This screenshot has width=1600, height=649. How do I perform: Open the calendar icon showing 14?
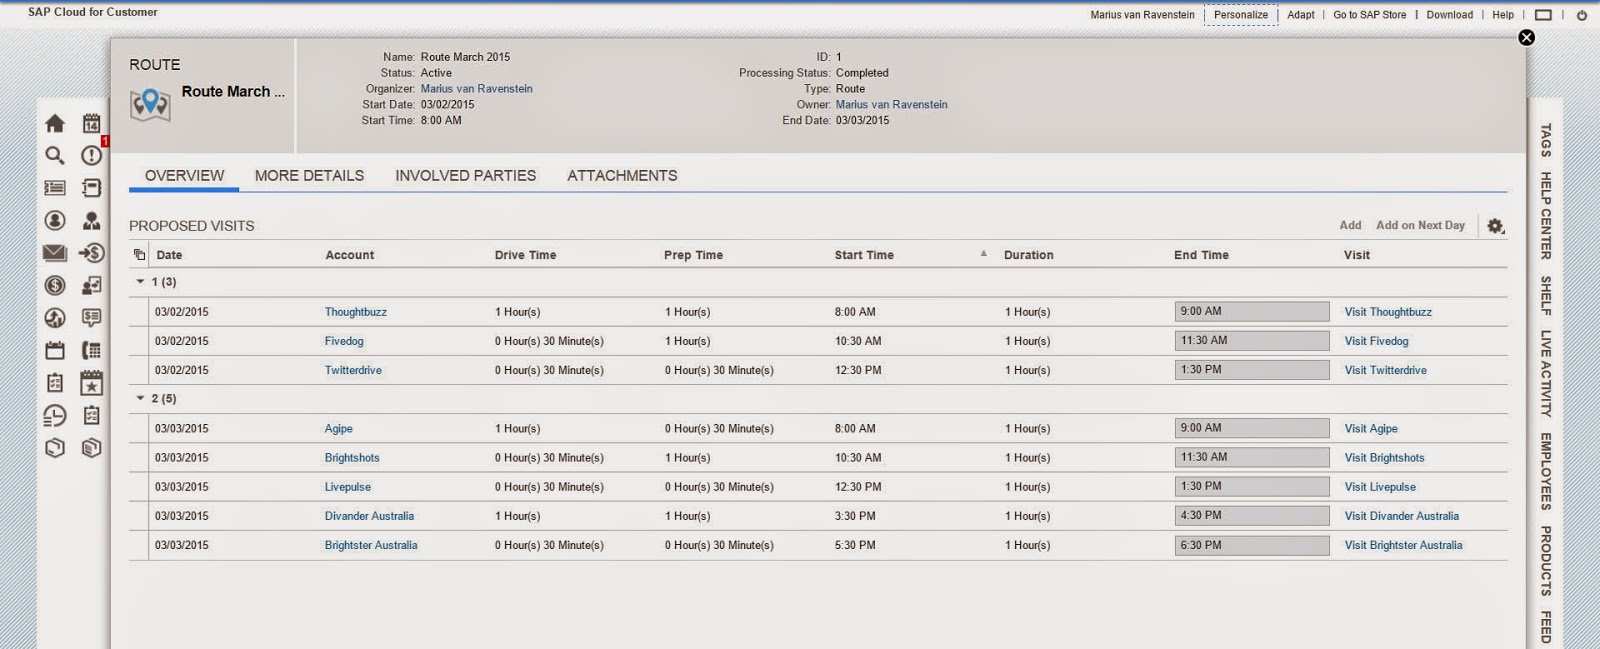(91, 123)
